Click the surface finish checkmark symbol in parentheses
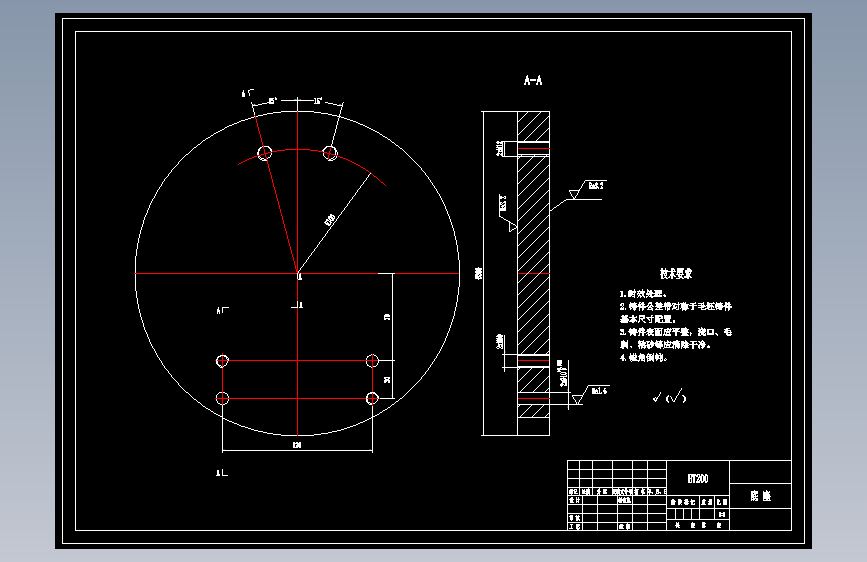867x562 pixels. click(x=676, y=396)
